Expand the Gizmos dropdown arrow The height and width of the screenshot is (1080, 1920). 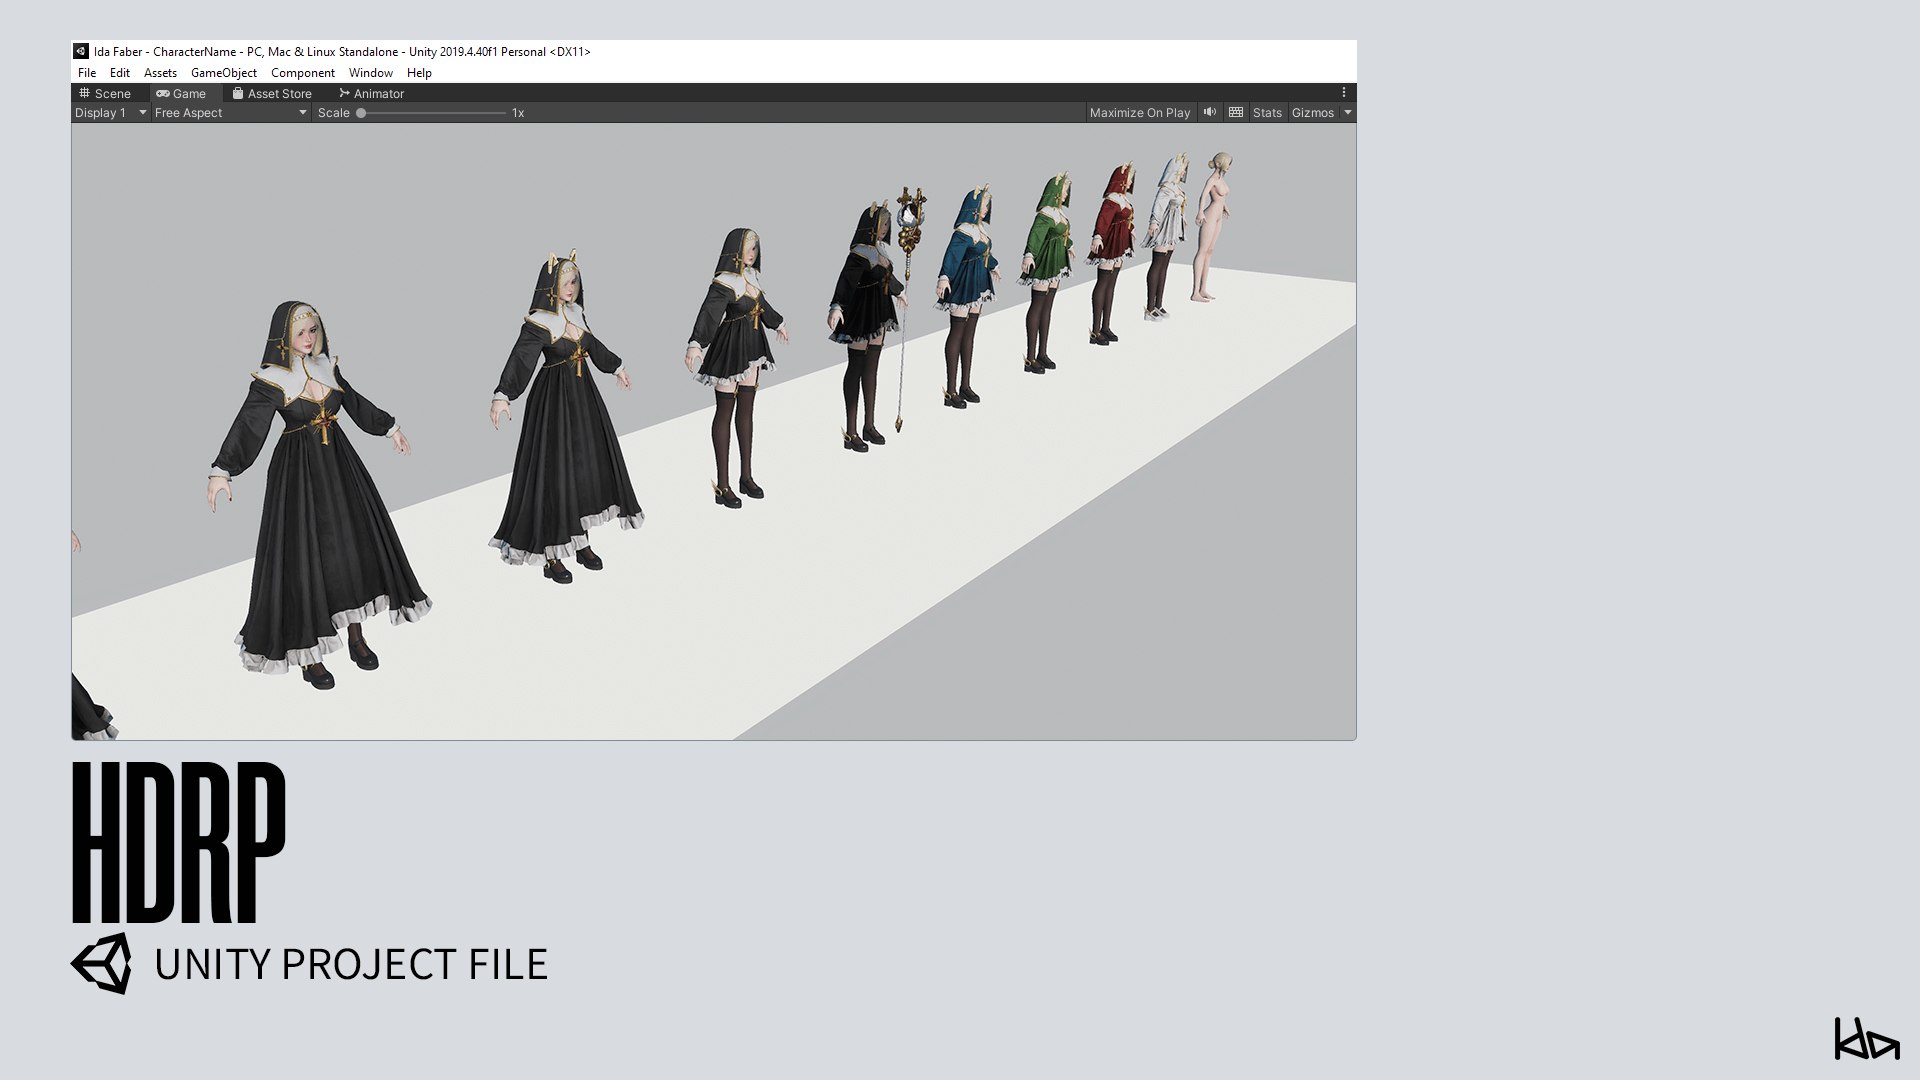pos(1348,113)
